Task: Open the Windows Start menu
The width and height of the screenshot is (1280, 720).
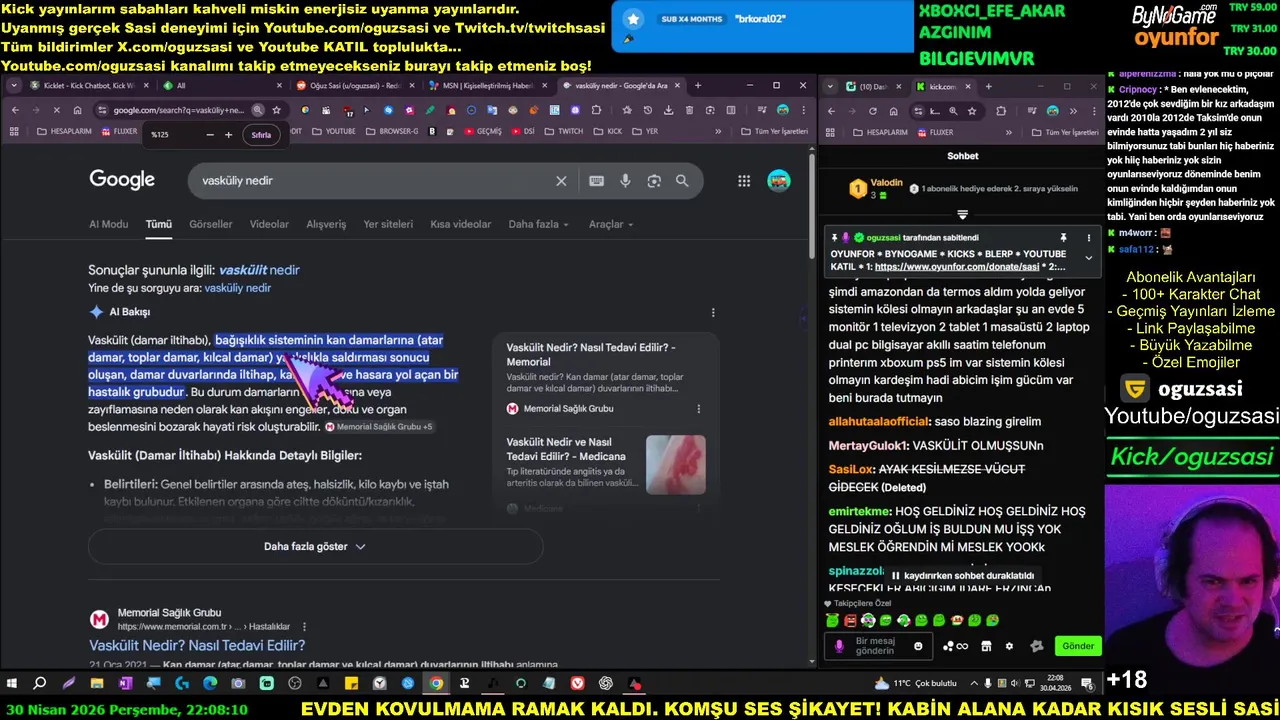Action: 12,684
